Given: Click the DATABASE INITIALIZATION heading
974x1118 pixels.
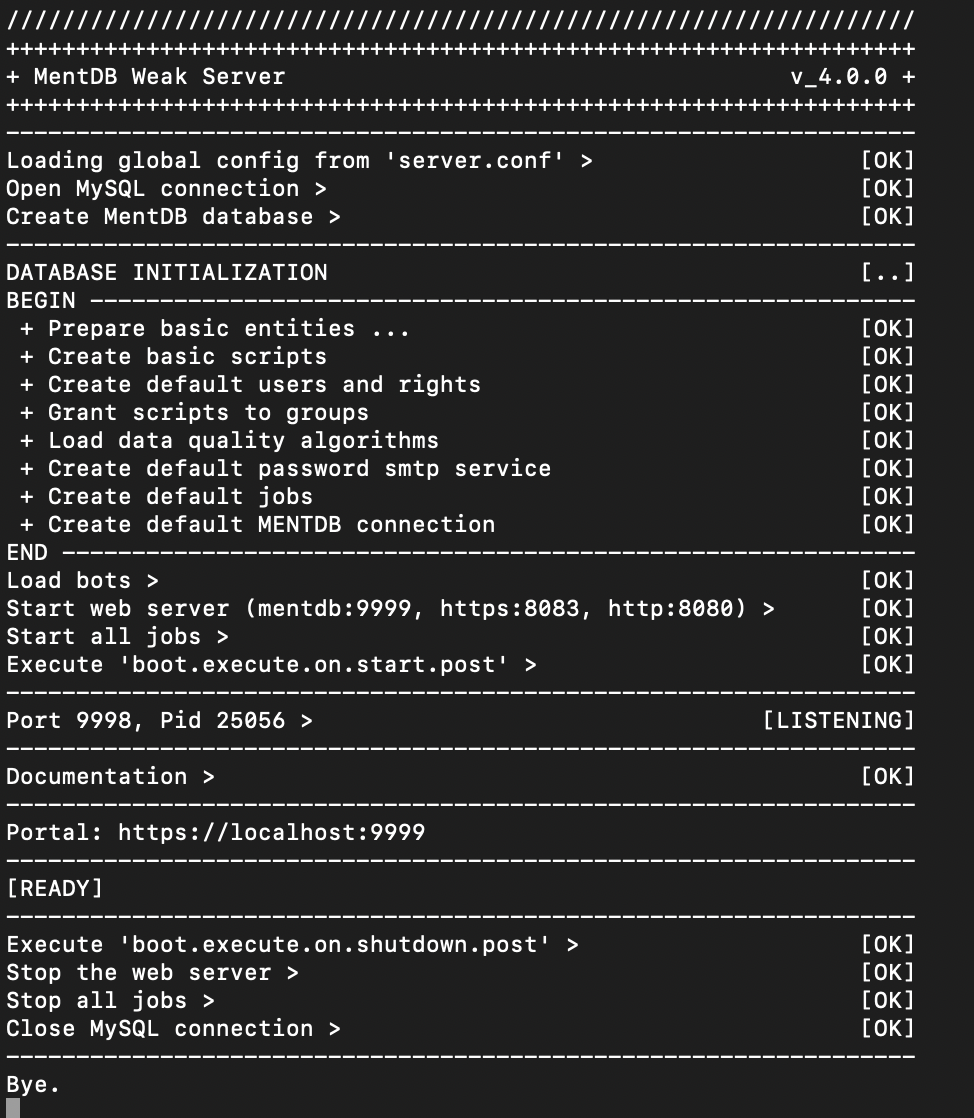Looking at the screenshot, I should coord(166,272).
